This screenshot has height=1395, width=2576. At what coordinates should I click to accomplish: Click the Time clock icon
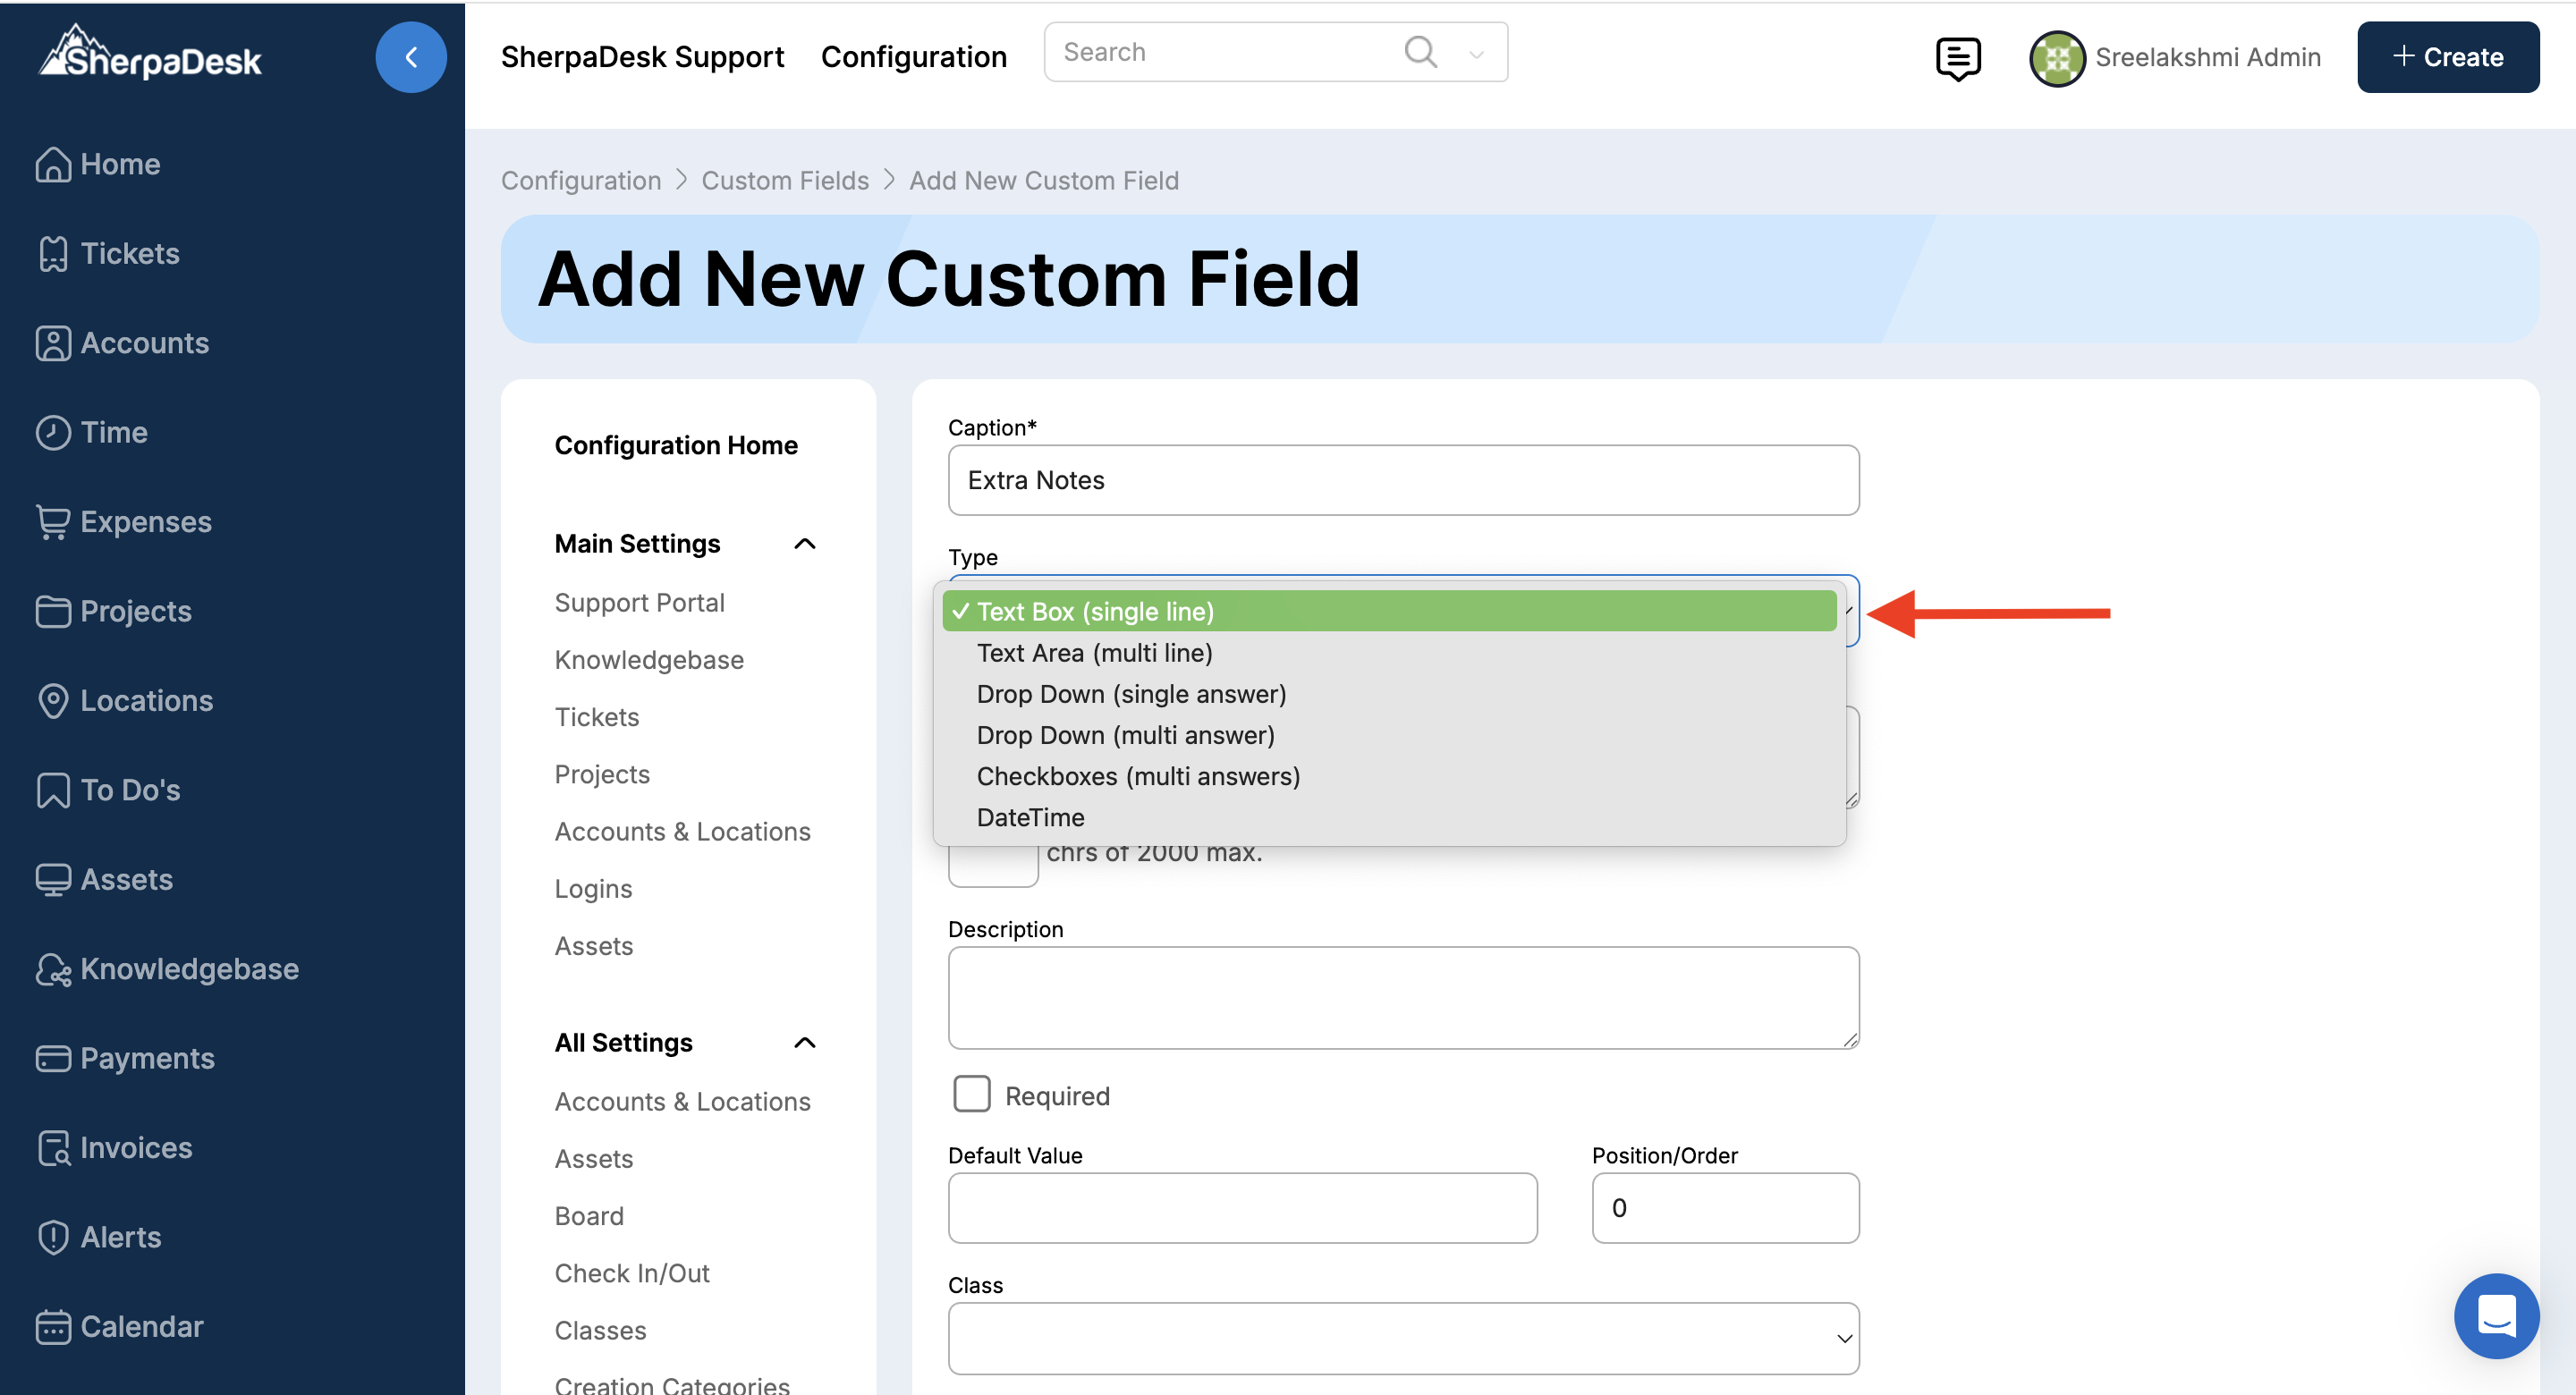(x=52, y=433)
